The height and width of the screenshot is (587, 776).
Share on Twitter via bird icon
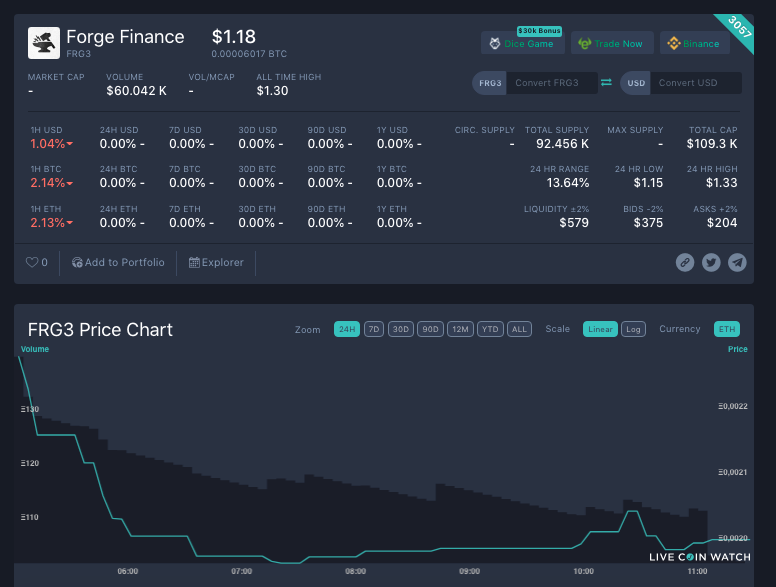[711, 262]
